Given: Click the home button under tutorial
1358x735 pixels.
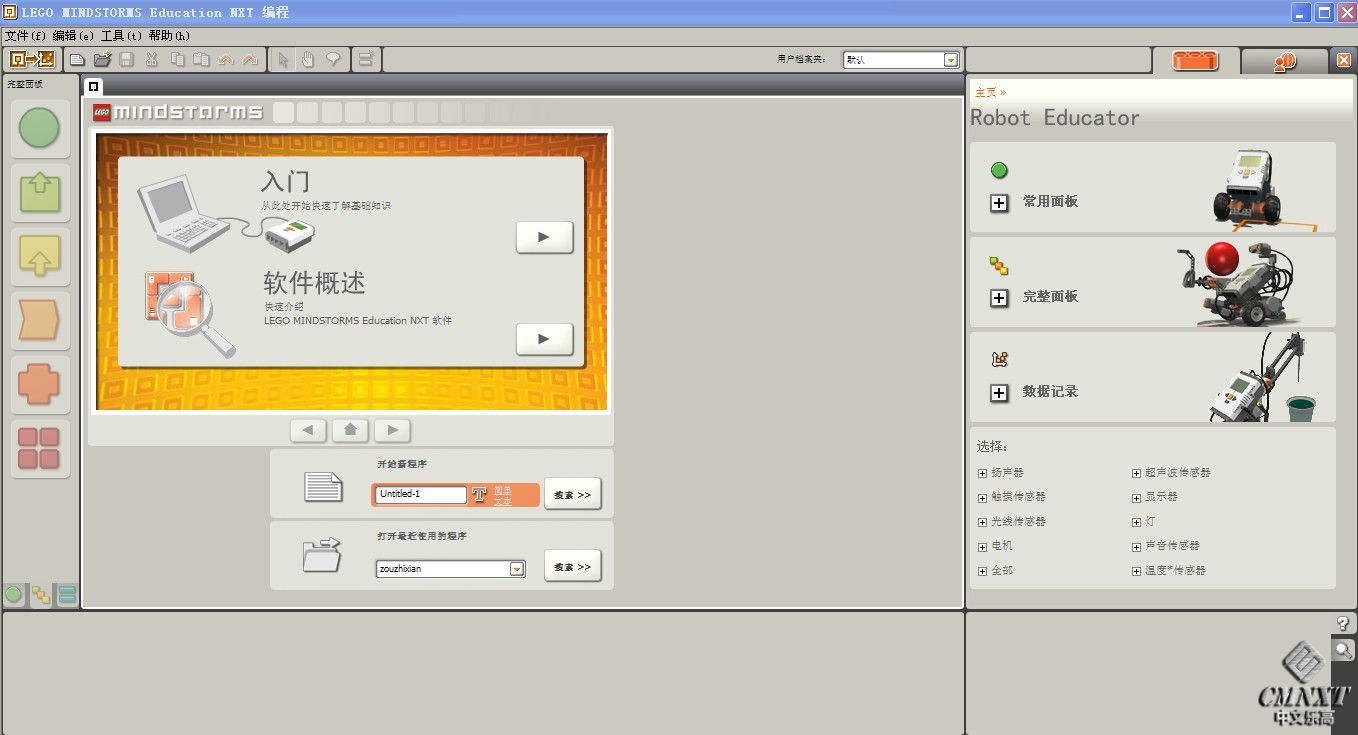Looking at the screenshot, I should 350,430.
